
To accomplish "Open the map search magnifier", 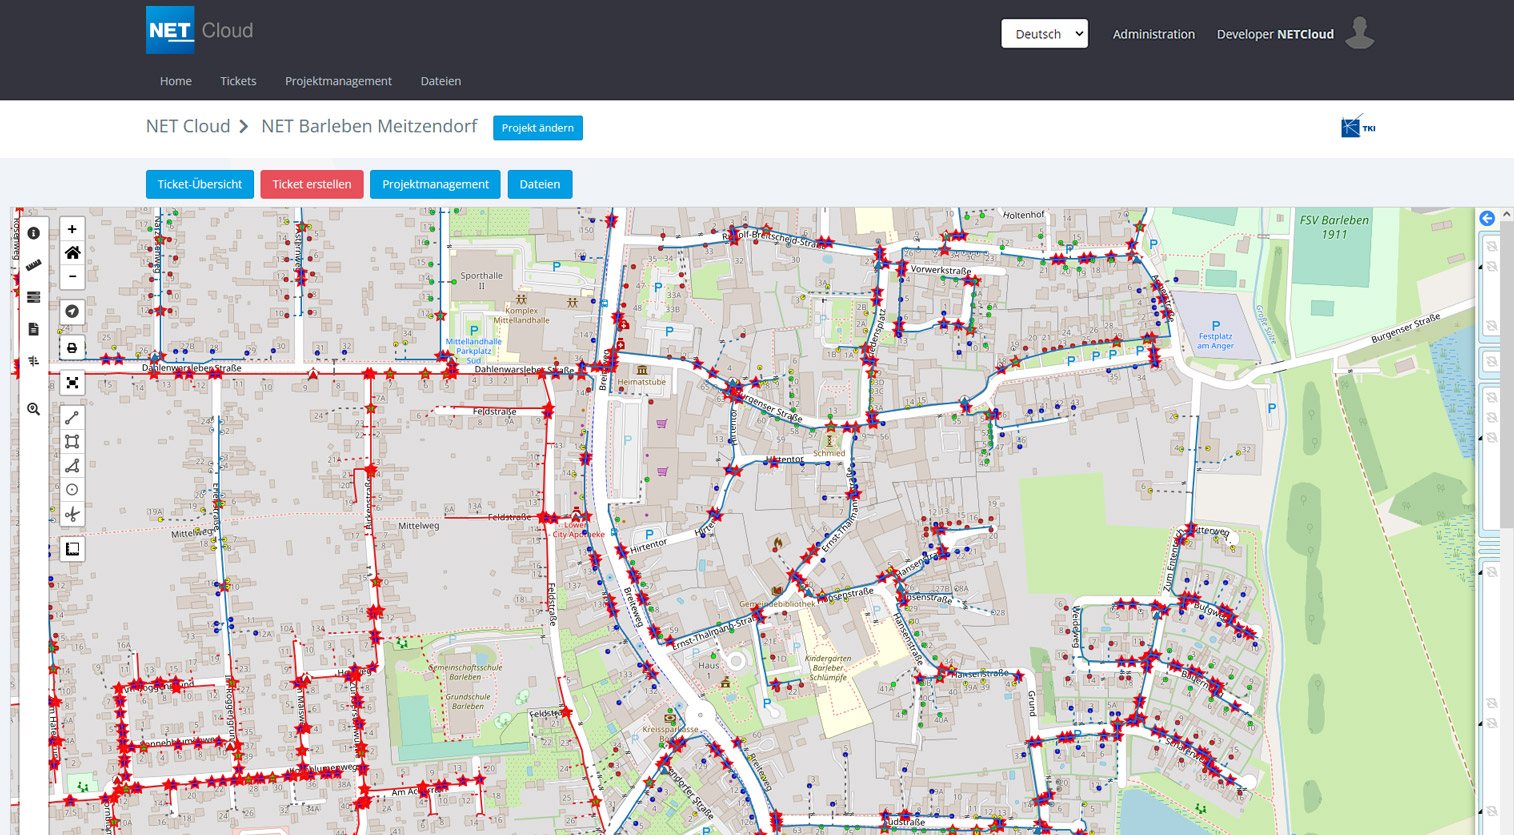I will pos(34,409).
